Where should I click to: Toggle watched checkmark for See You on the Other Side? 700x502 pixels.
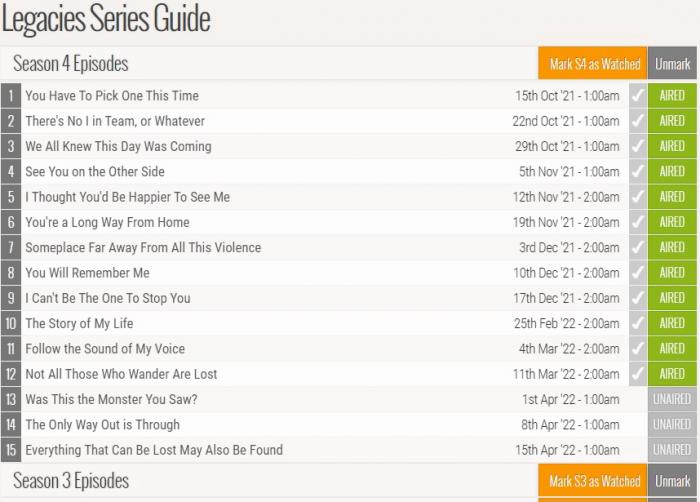click(x=638, y=172)
